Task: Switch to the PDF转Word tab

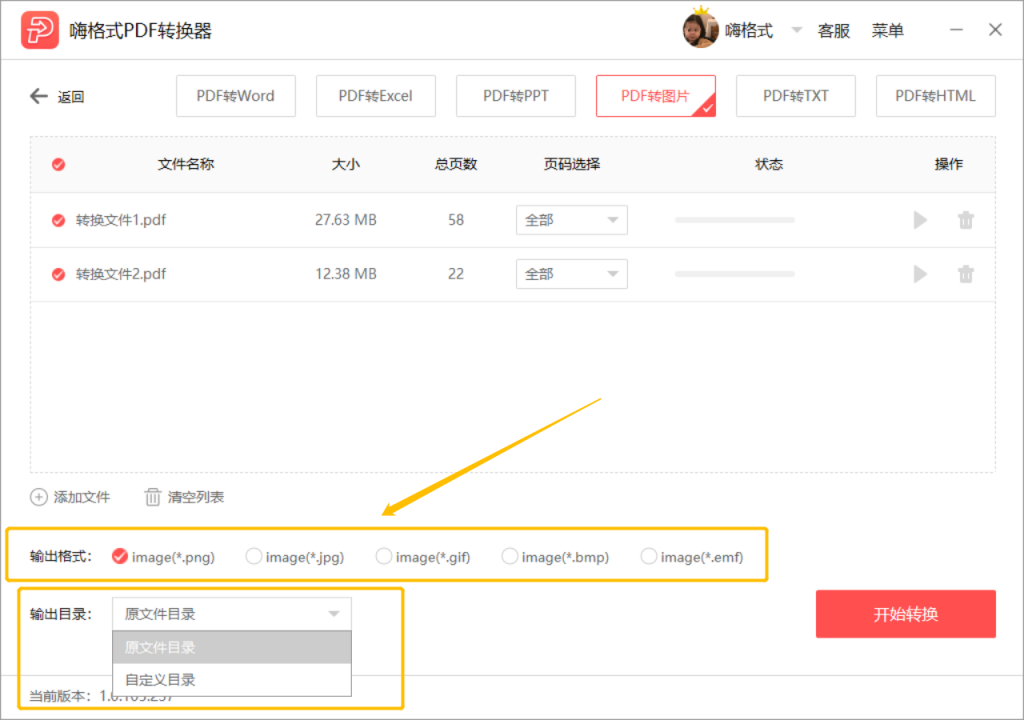Action: [x=236, y=96]
